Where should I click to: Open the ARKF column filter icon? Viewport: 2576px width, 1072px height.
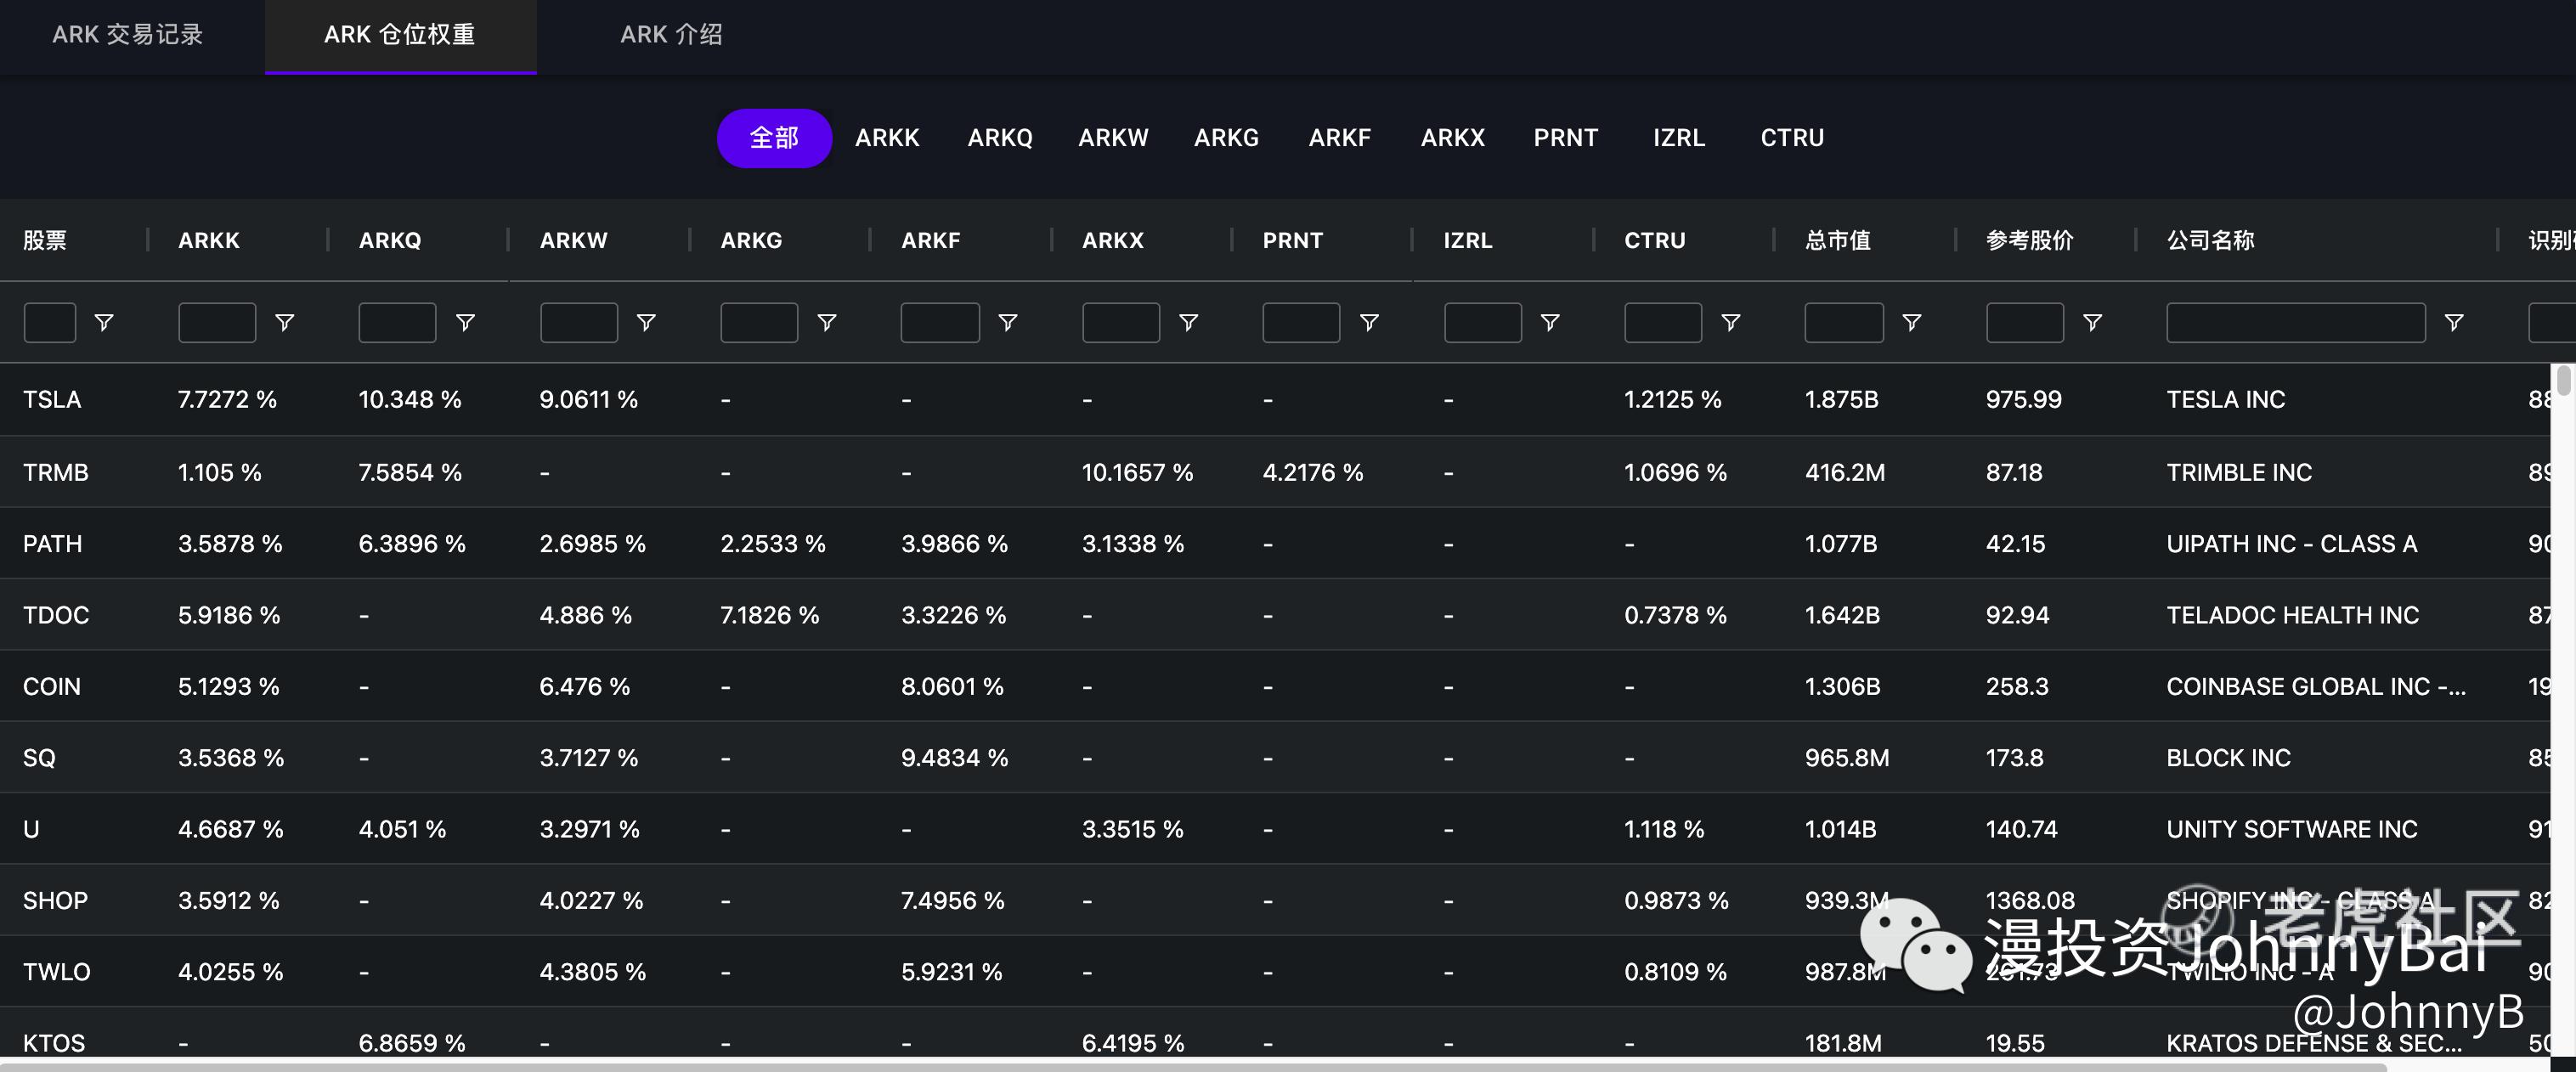pos(1008,322)
